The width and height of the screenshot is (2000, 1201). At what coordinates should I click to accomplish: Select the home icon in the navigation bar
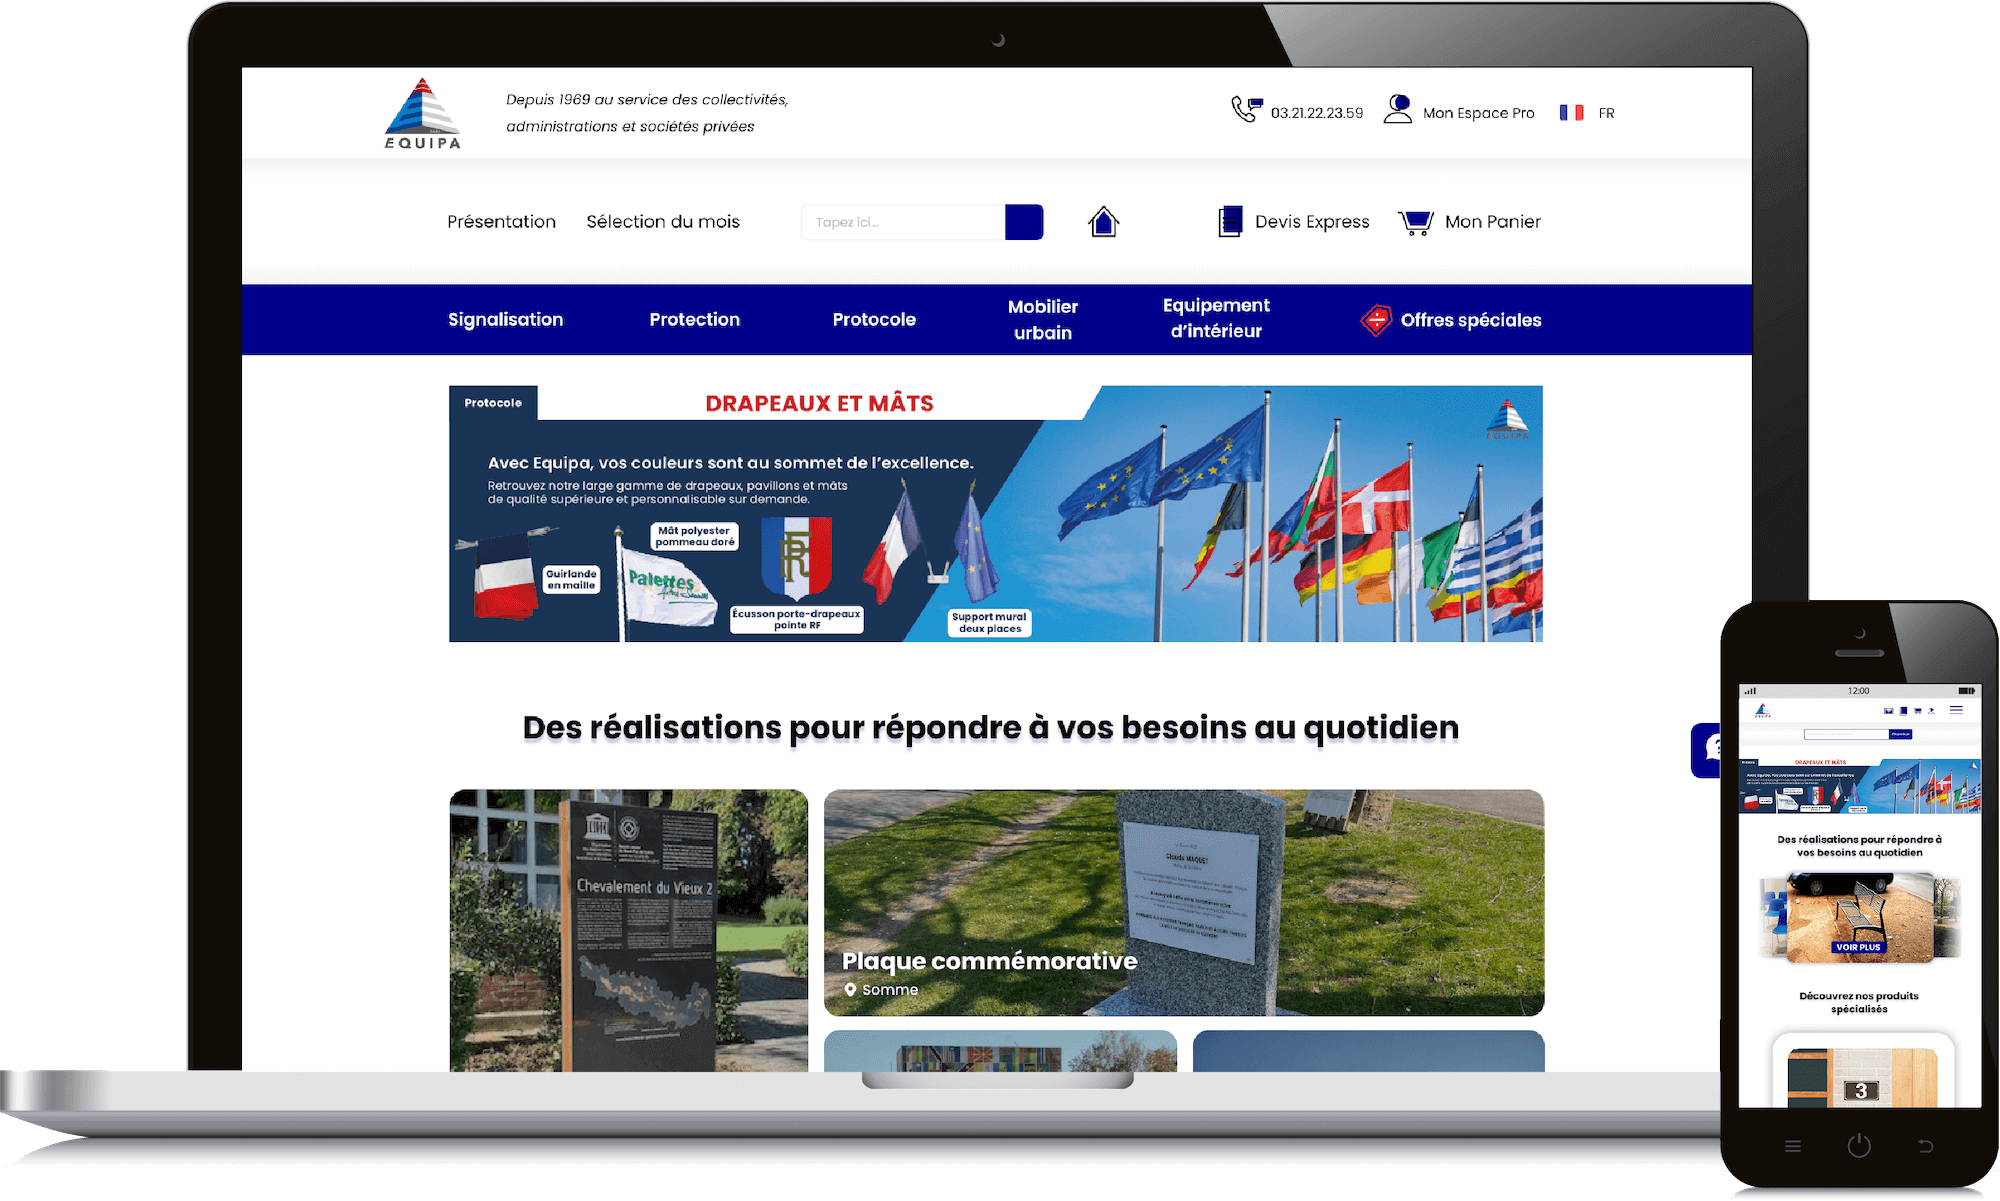pyautogui.click(x=1101, y=221)
